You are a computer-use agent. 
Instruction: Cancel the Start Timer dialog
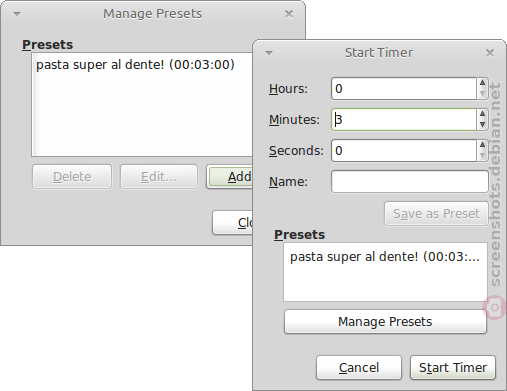pyautogui.click(x=359, y=367)
